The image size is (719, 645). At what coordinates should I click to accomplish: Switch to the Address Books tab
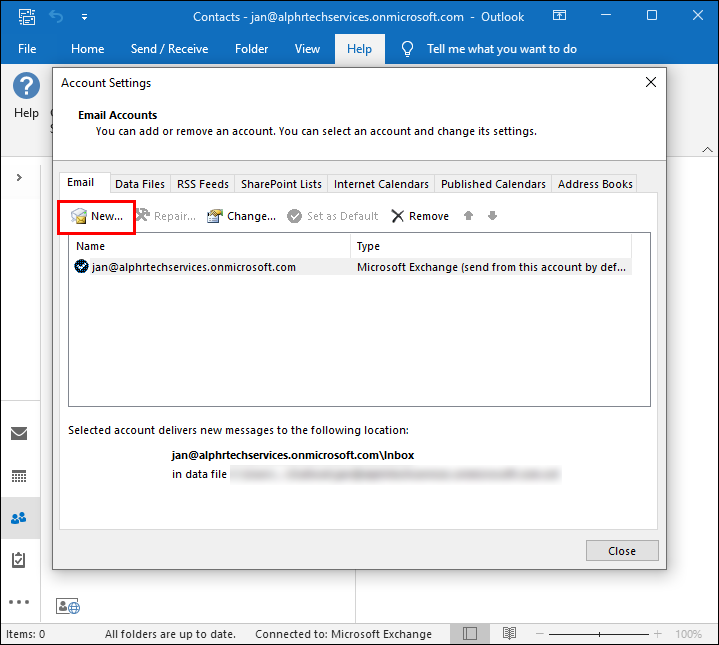[595, 184]
